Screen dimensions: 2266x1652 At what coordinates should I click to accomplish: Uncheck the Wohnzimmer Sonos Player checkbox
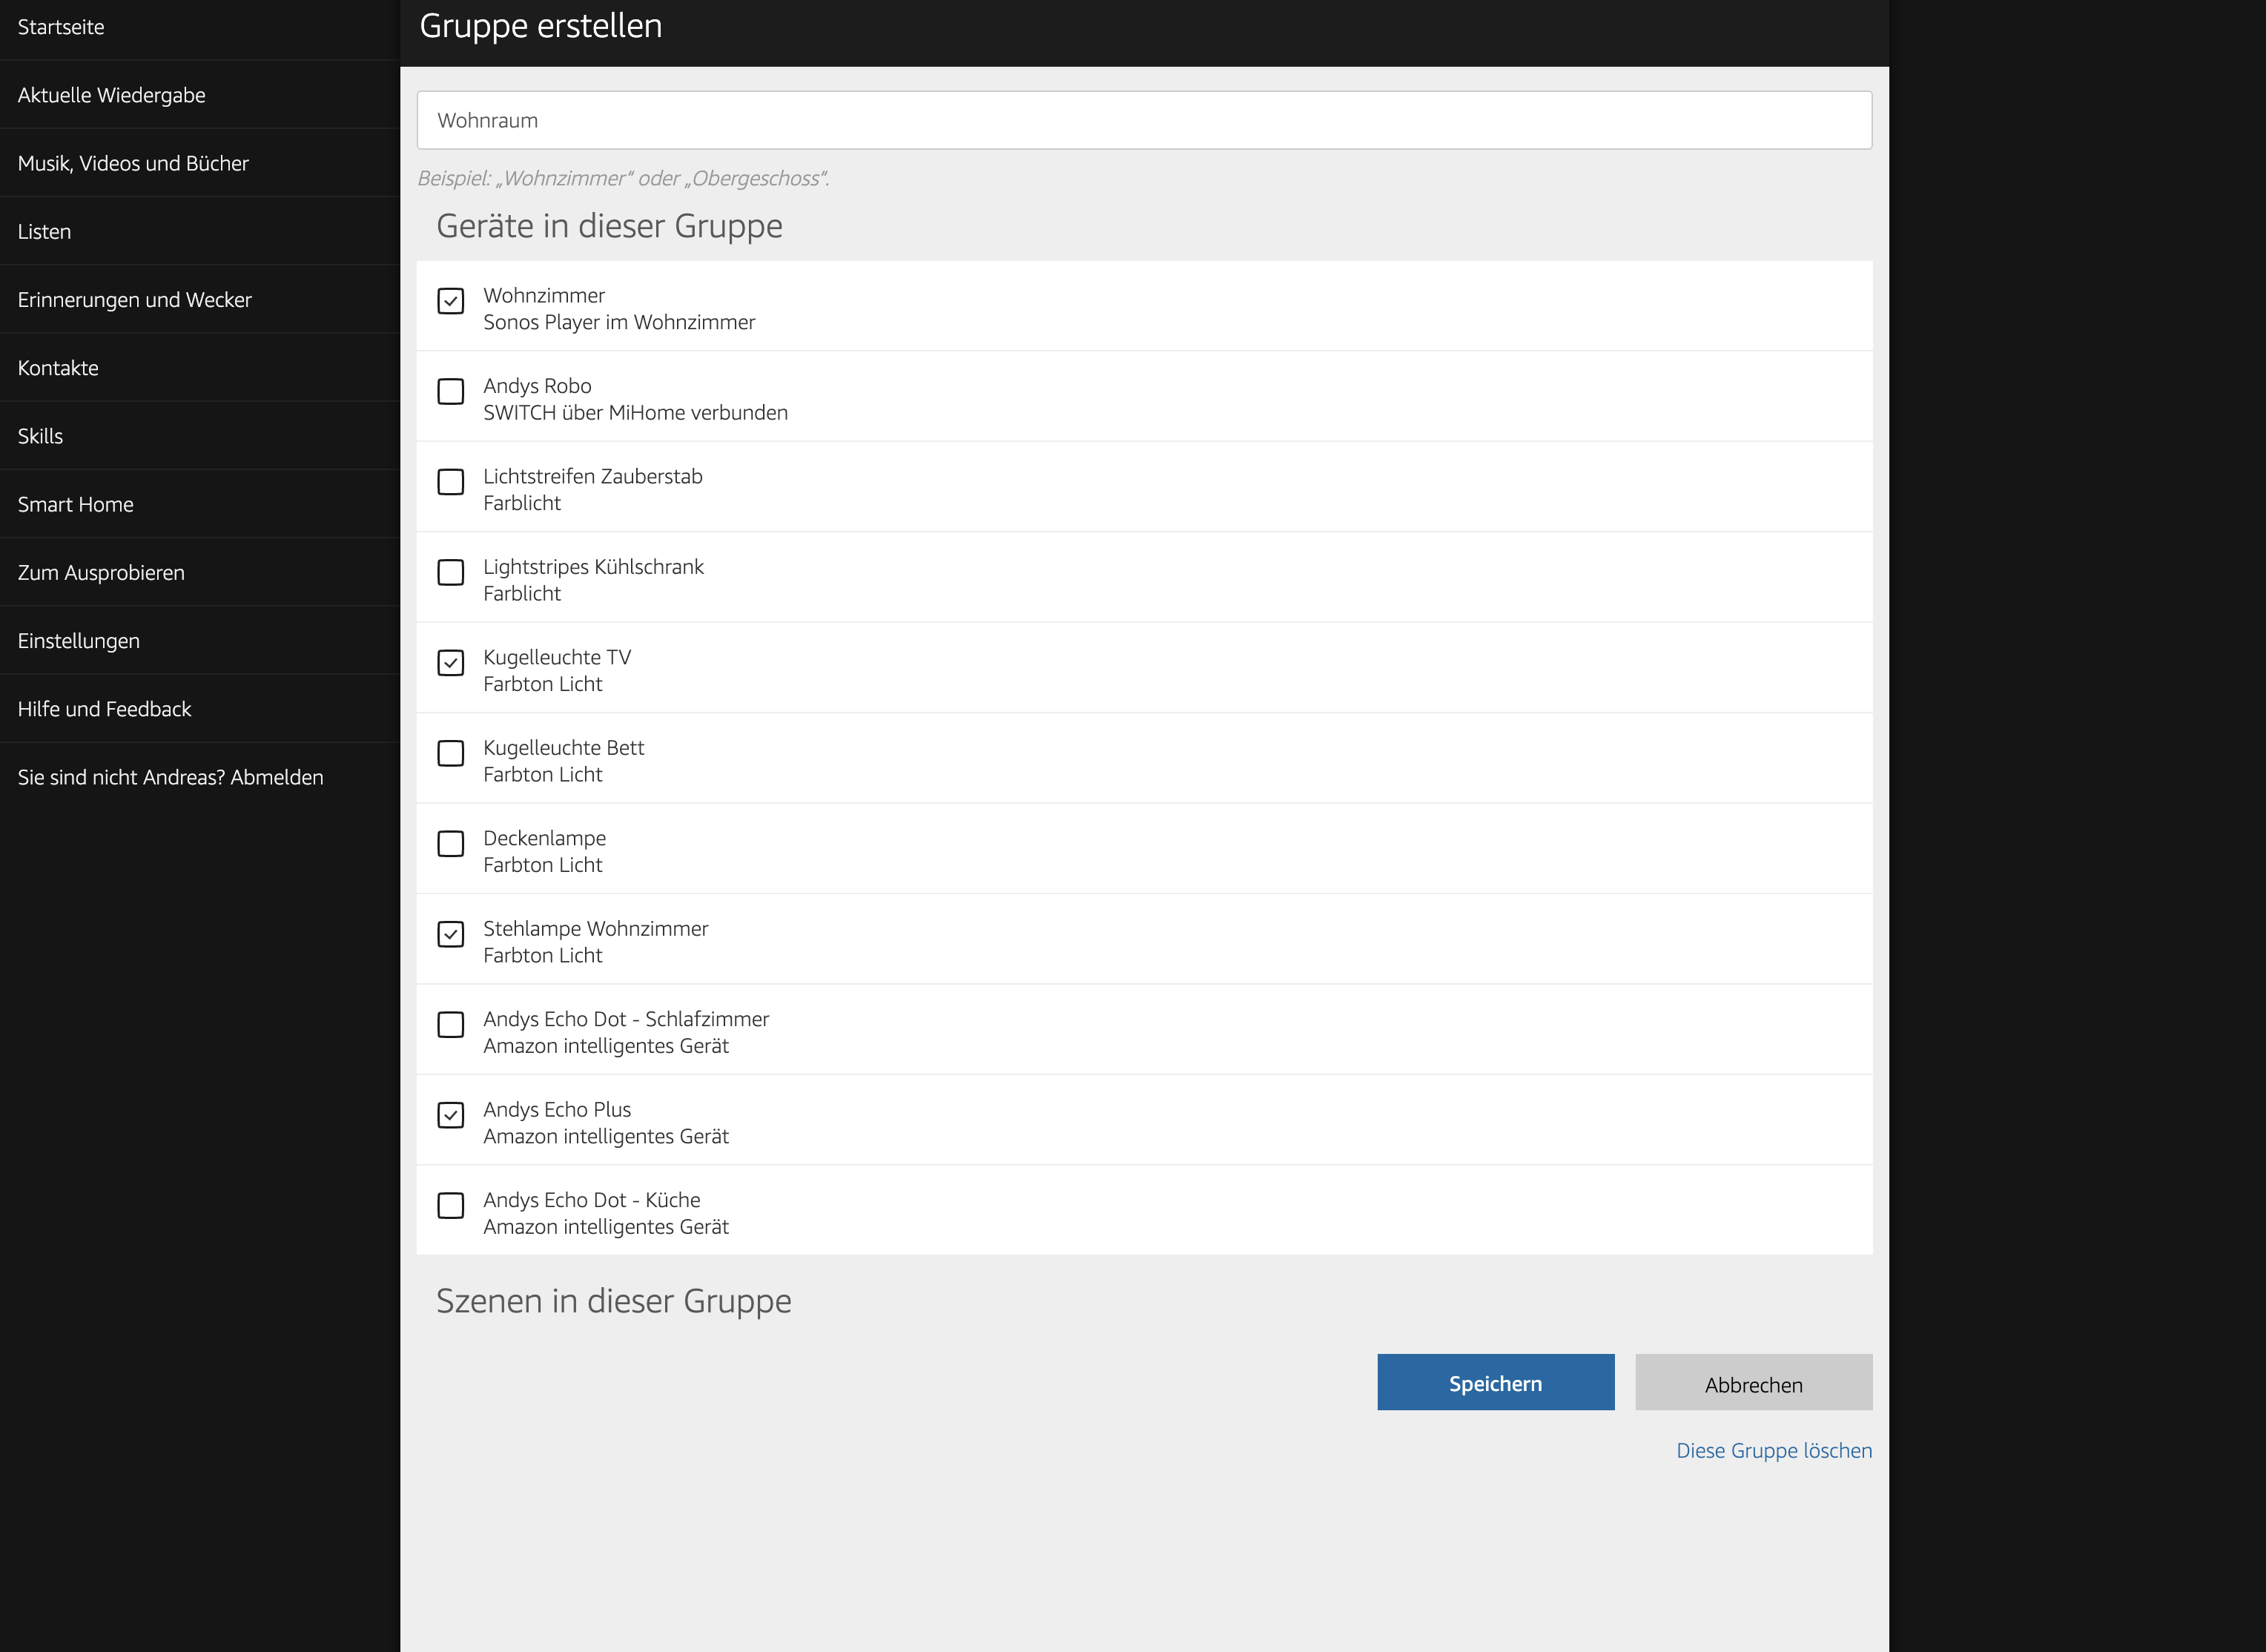click(x=451, y=301)
